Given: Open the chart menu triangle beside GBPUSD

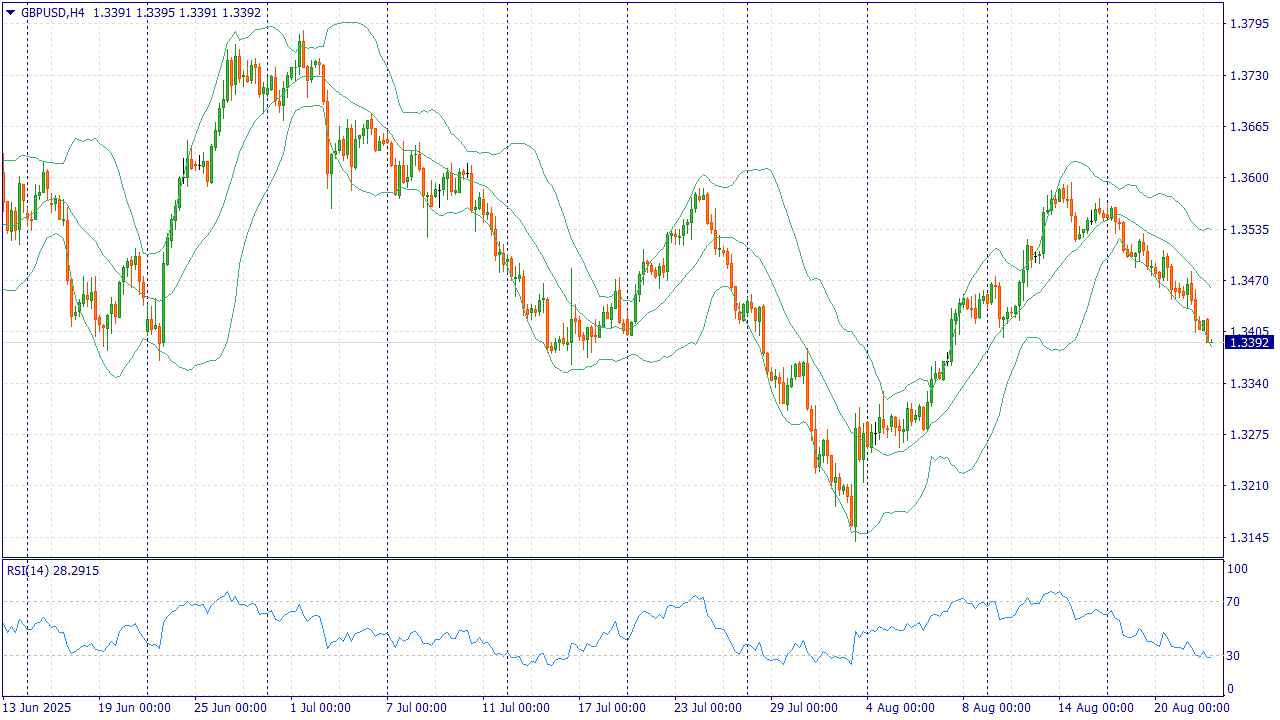Looking at the screenshot, I should coord(11,13).
